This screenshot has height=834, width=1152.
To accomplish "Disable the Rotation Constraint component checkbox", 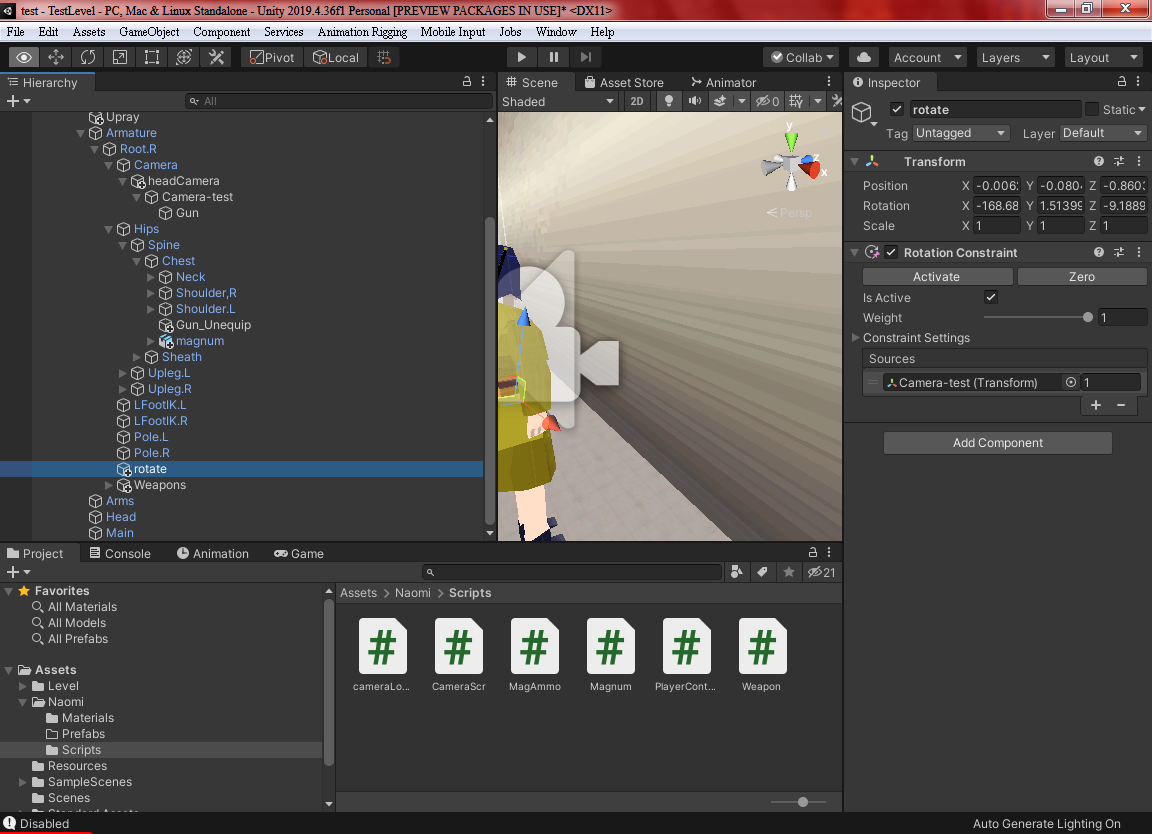I will tap(891, 253).
